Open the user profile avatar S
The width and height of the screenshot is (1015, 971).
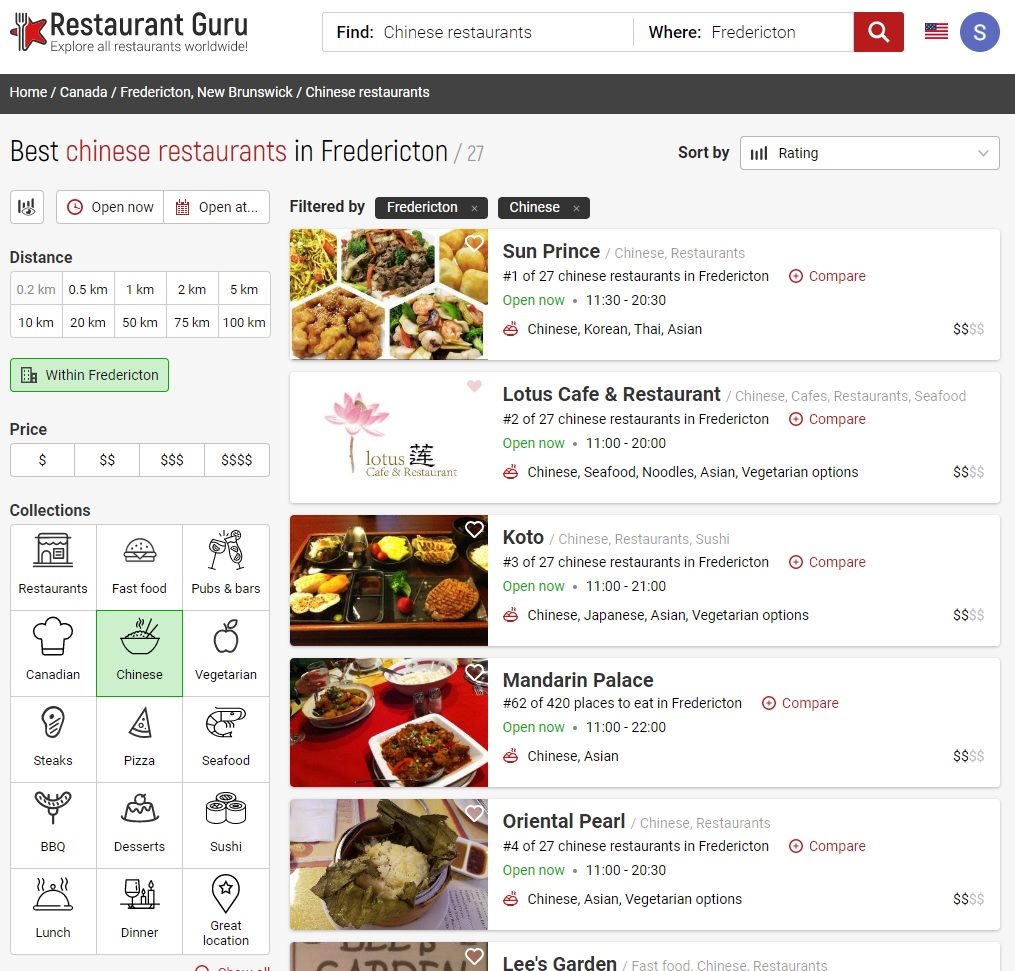tap(979, 32)
